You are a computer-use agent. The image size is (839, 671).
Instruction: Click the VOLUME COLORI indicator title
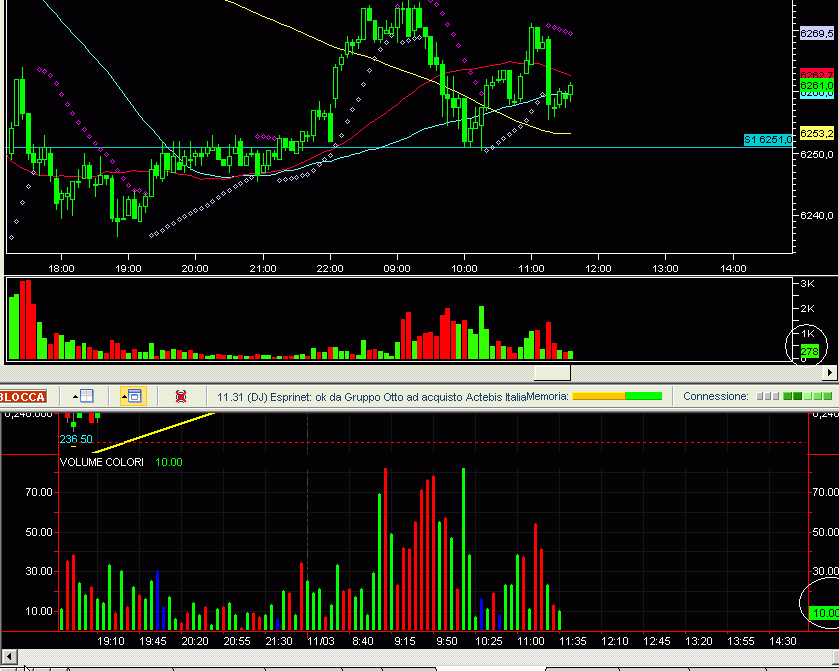click(x=102, y=462)
